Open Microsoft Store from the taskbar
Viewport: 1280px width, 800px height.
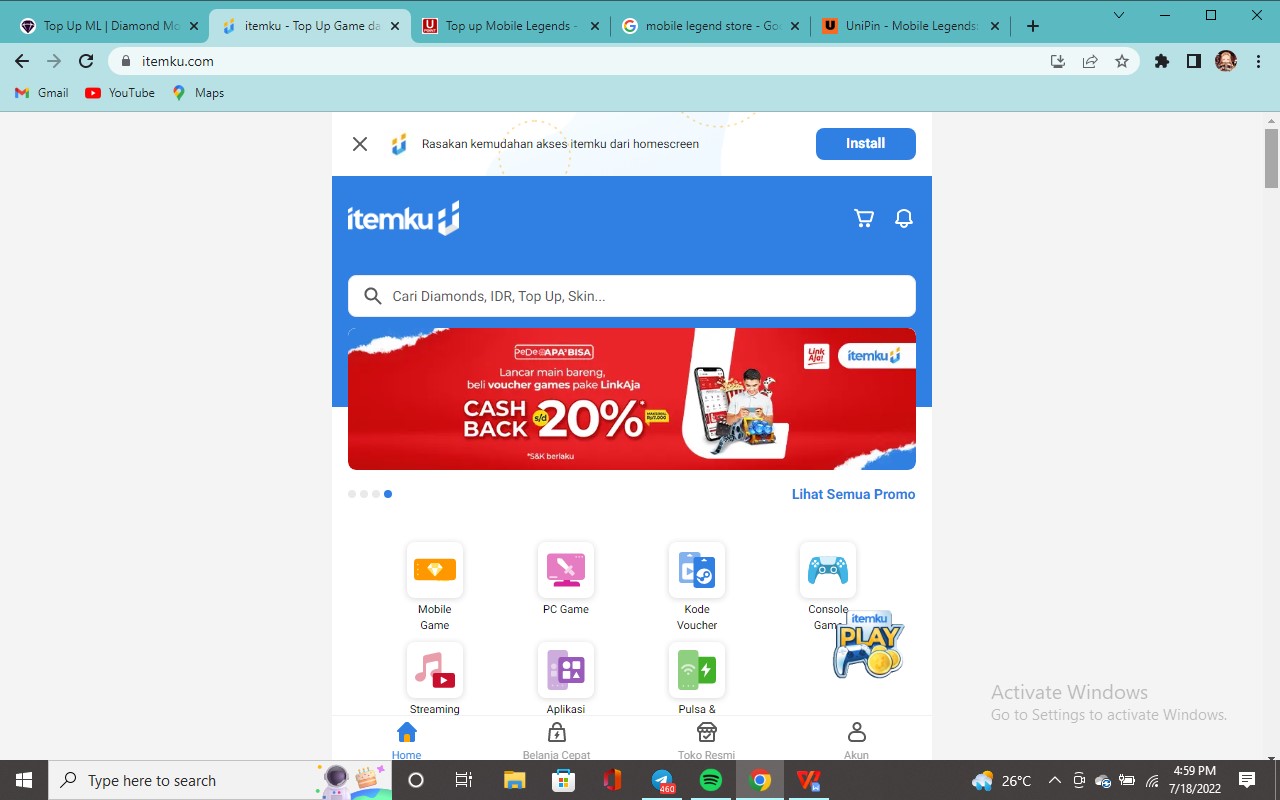pyautogui.click(x=563, y=780)
